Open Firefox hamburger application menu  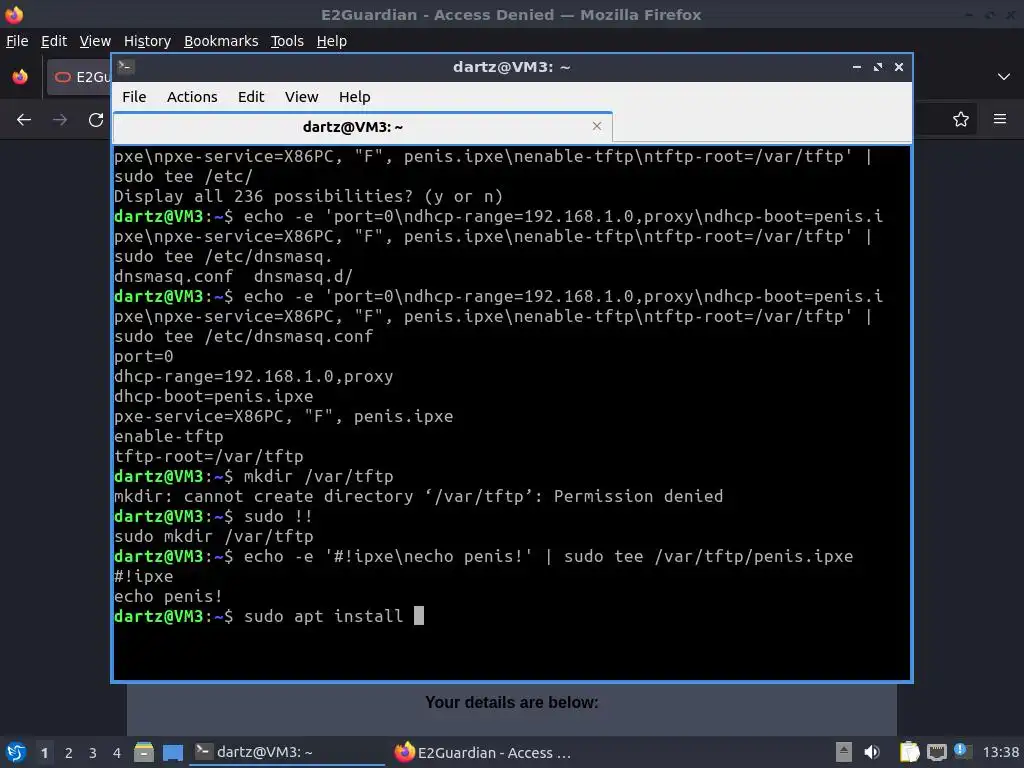pos(999,119)
